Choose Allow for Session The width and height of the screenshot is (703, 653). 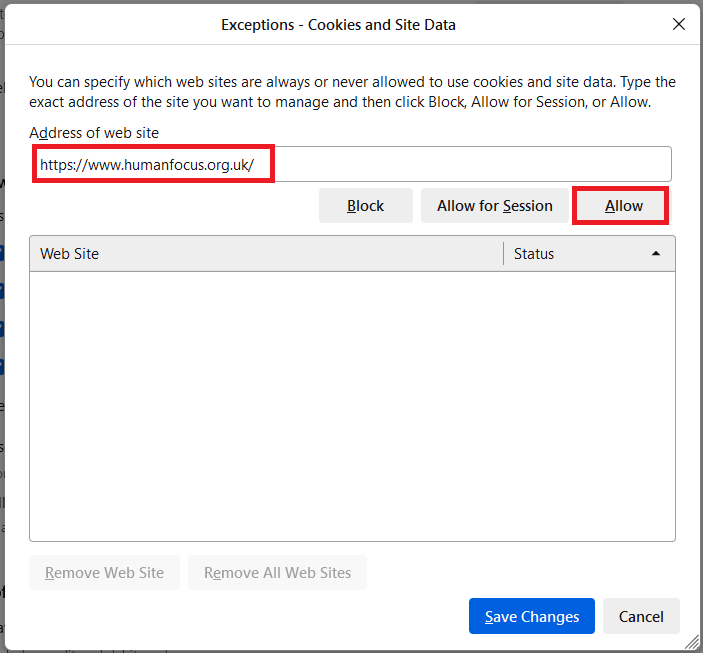[494, 206]
